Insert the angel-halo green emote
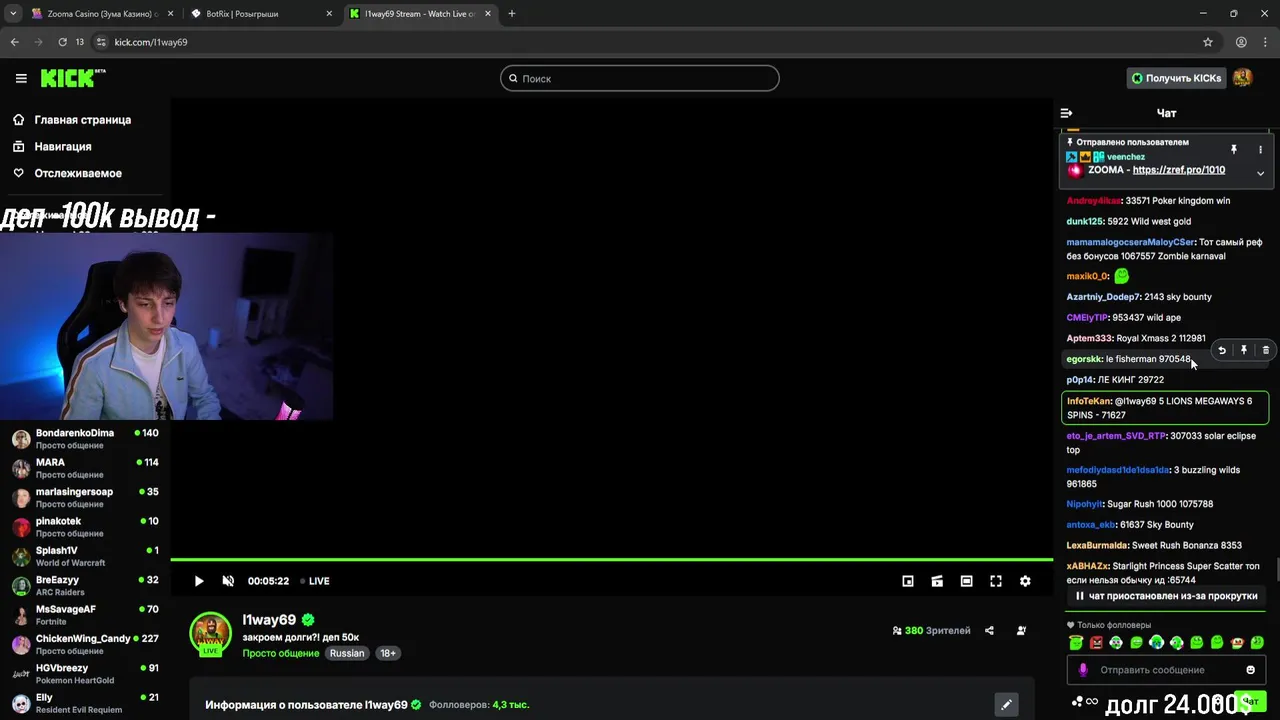 [x=1076, y=643]
